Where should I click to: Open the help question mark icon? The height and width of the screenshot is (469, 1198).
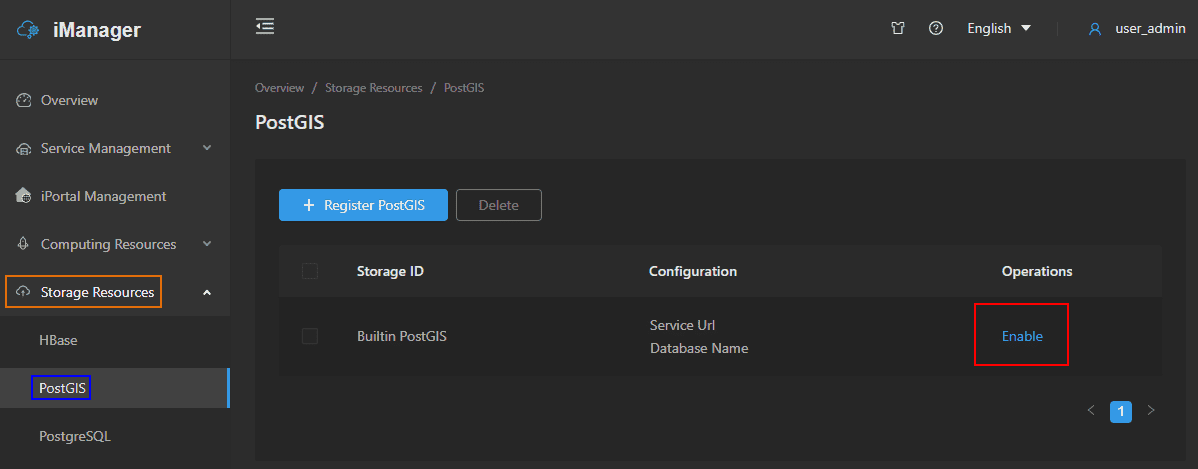[936, 29]
